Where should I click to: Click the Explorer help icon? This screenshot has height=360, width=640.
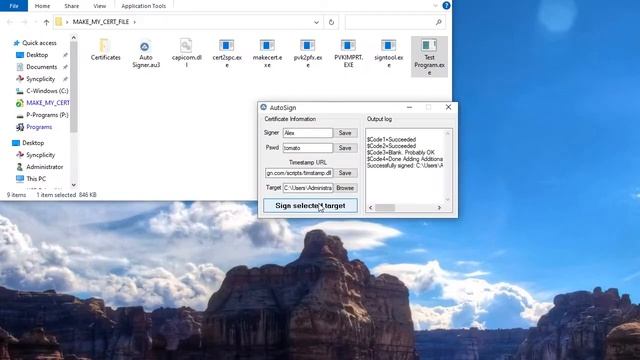(446, 6)
